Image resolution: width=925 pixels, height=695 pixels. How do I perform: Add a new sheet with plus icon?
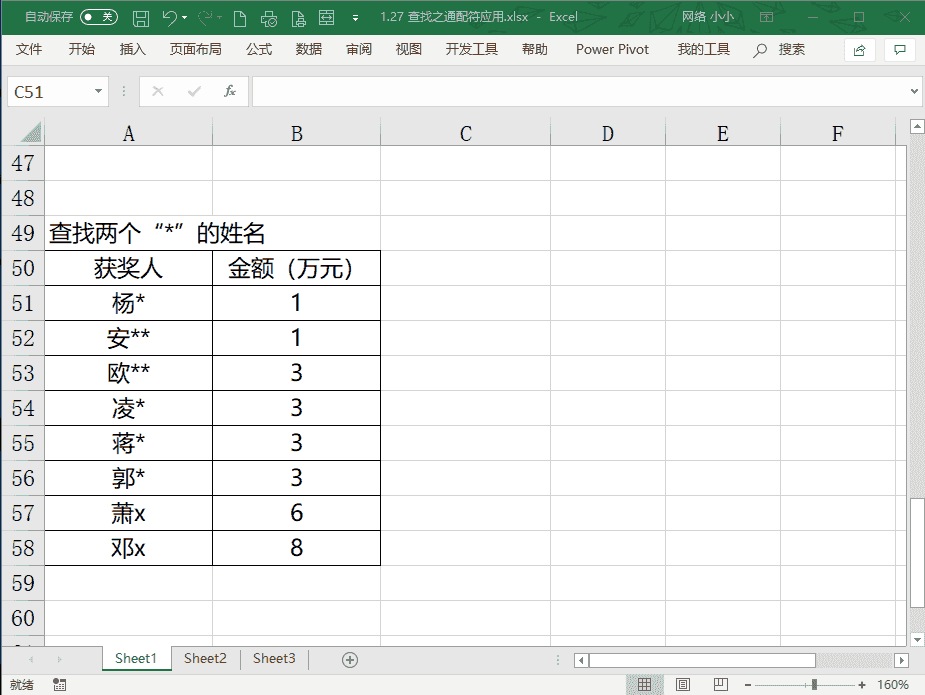point(350,660)
